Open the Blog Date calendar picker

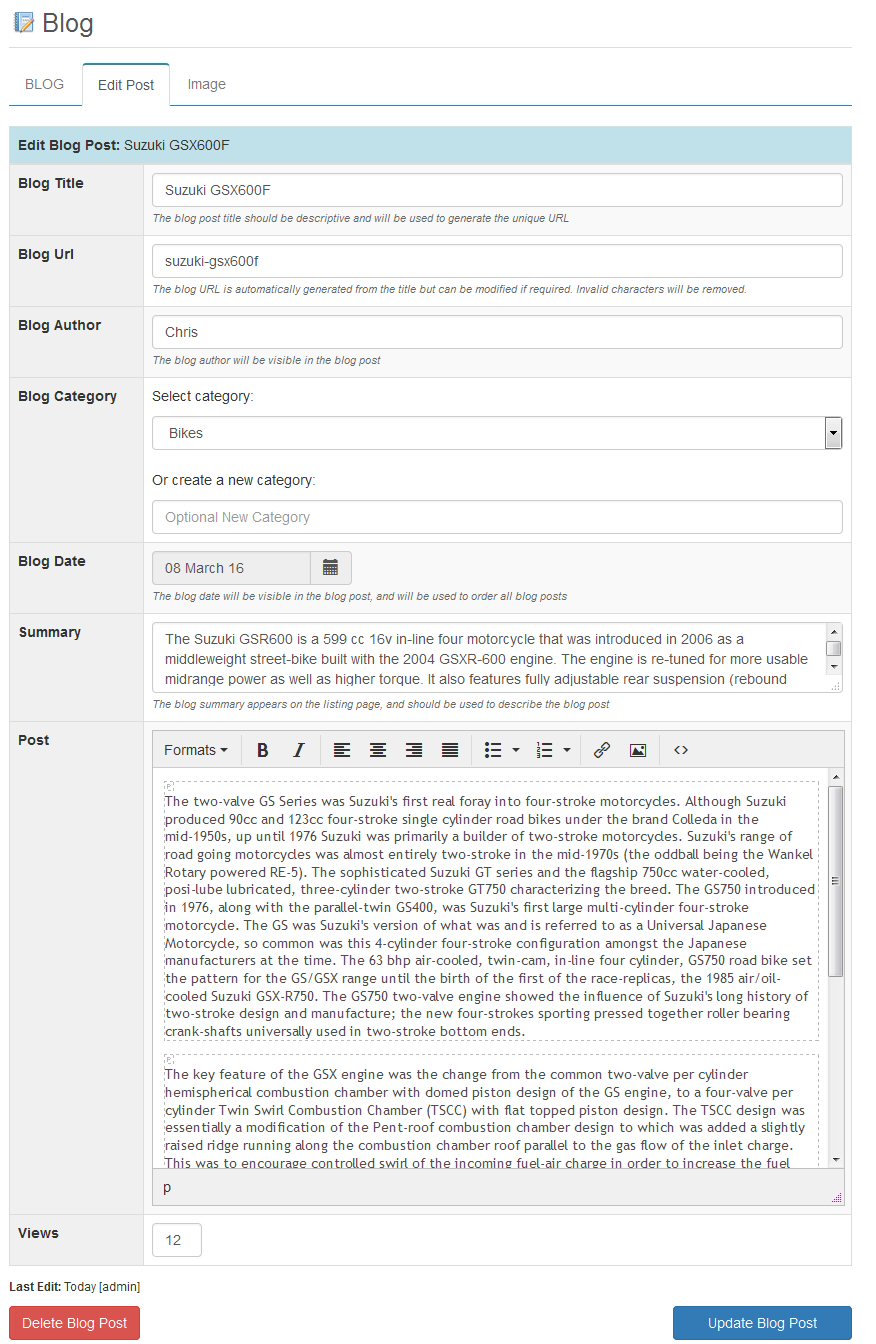331,568
